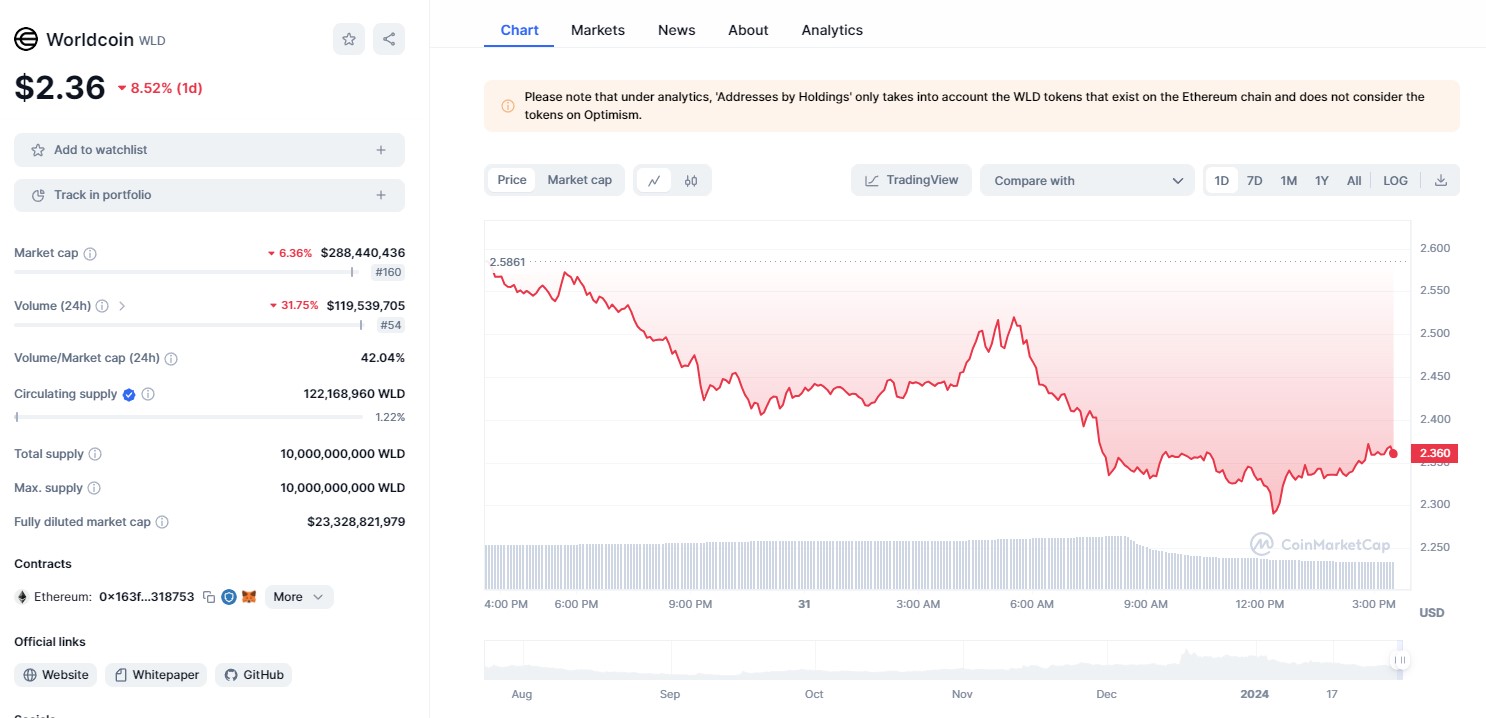The width and height of the screenshot is (1486, 718).
Task: Set chart range to 1Y
Action: click(1322, 181)
